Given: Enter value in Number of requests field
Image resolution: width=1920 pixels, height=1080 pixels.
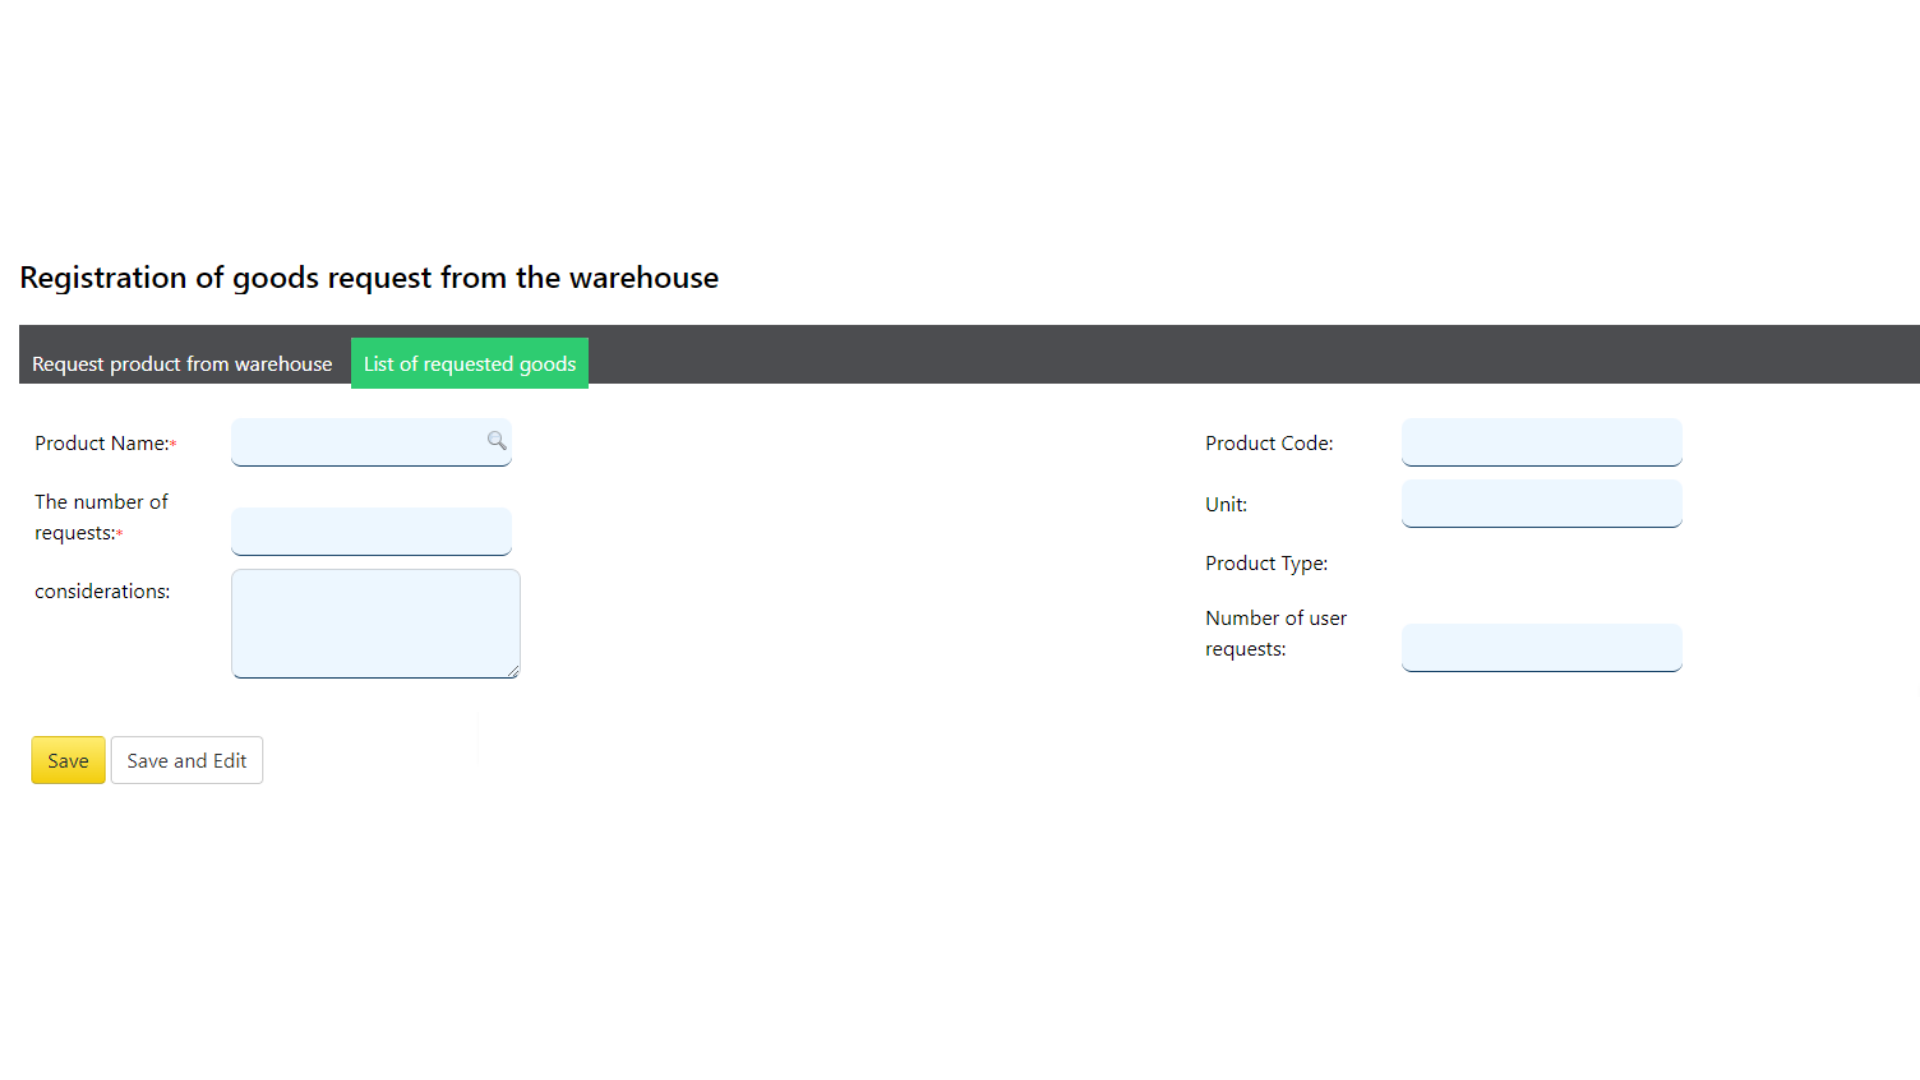Looking at the screenshot, I should coord(372,530).
